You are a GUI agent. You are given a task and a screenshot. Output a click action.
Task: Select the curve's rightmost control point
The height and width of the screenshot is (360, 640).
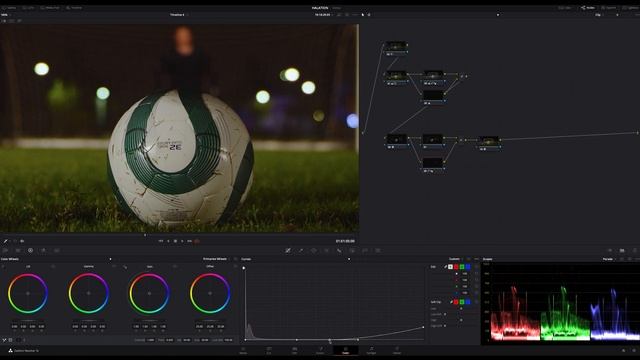coord(423,327)
